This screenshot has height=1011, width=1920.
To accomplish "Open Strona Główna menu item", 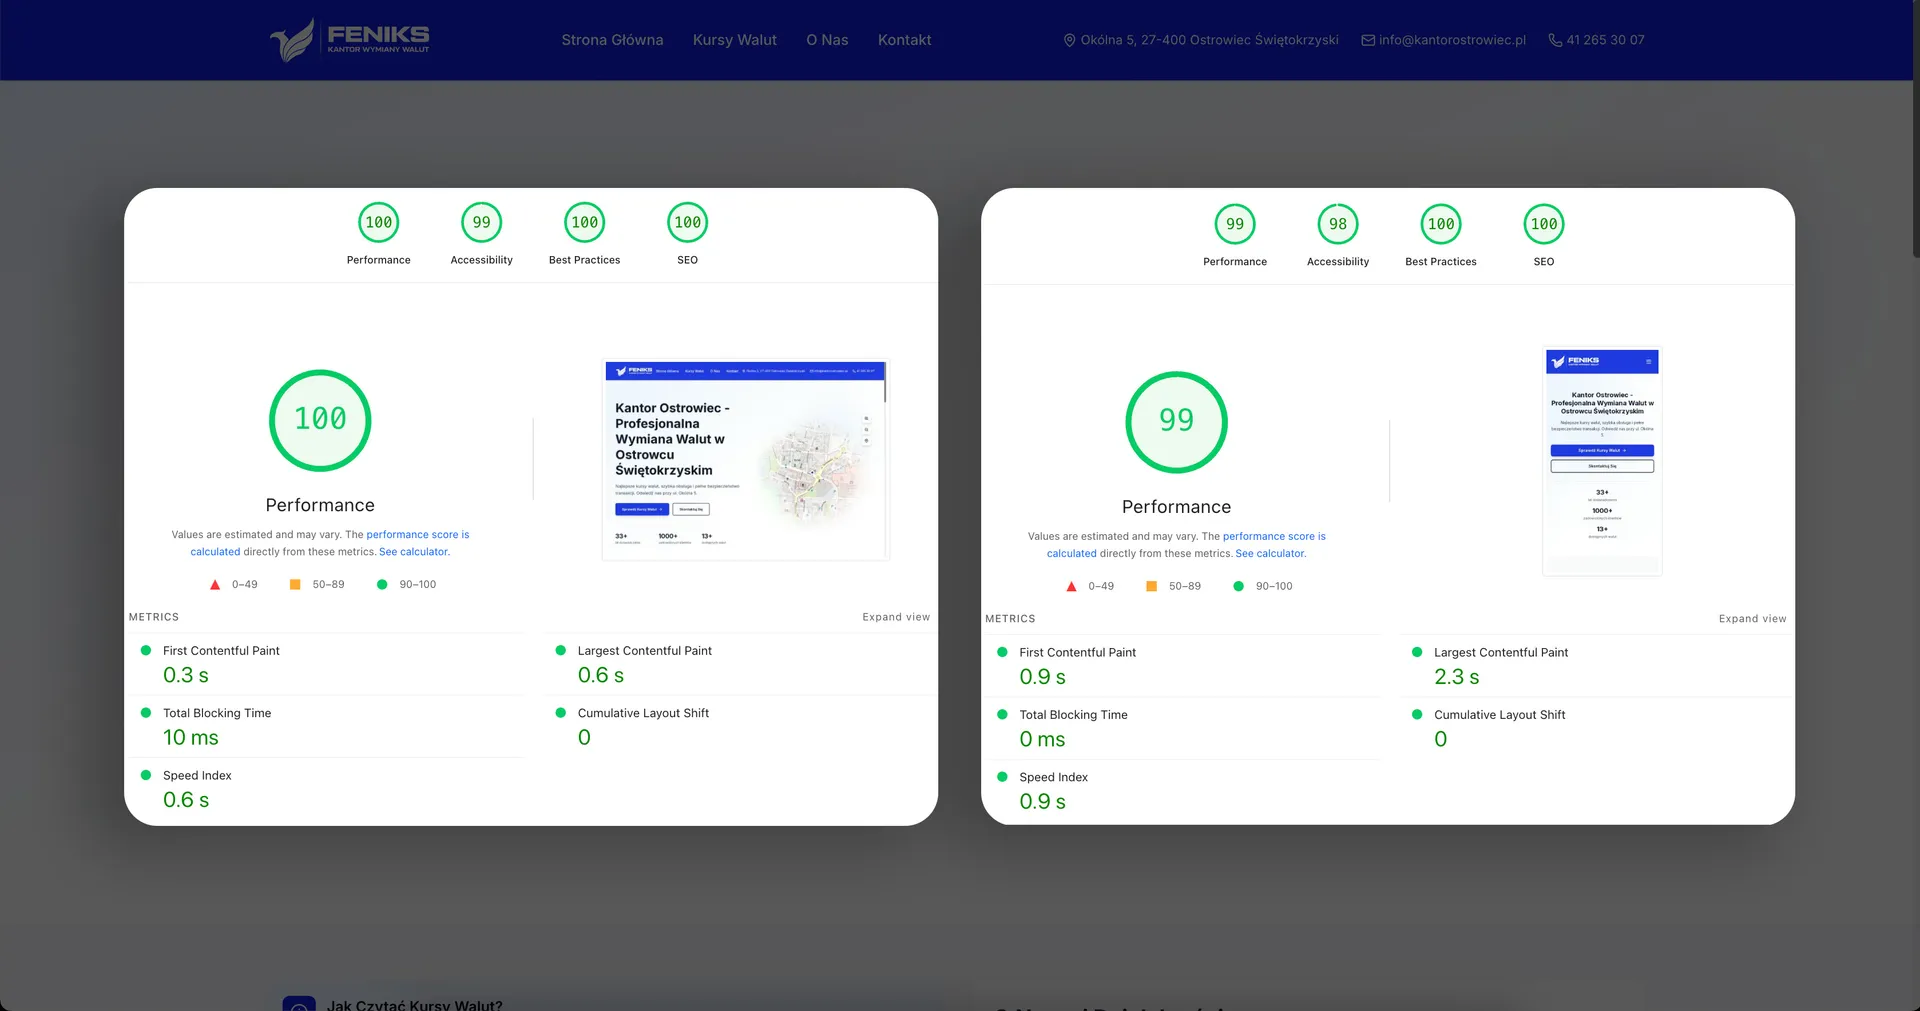I will [612, 40].
